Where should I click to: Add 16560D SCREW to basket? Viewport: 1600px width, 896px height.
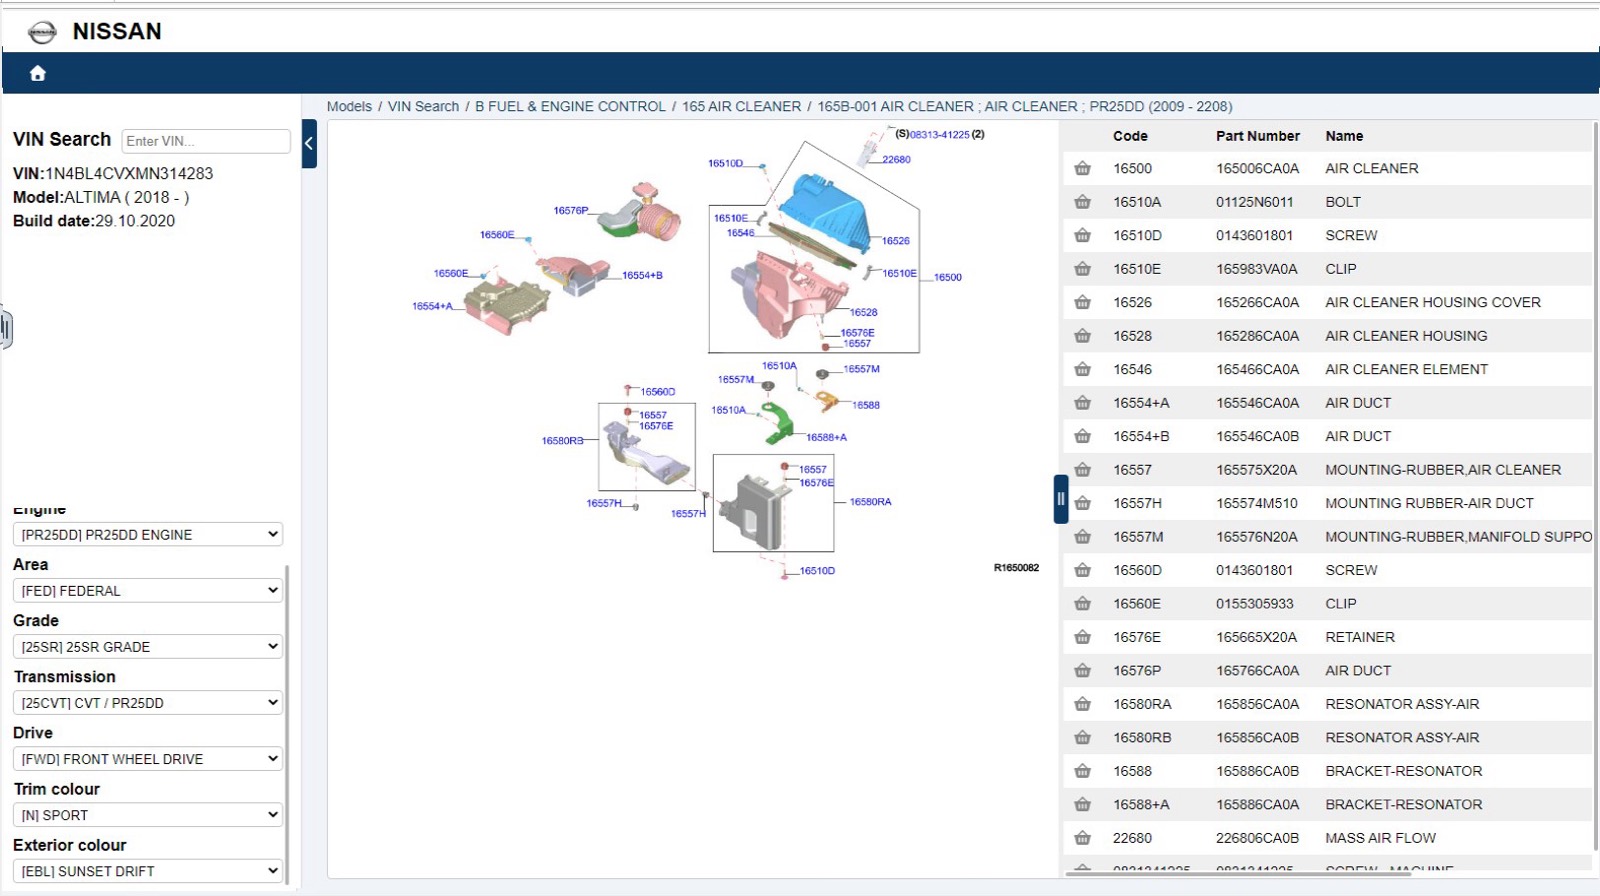click(x=1083, y=571)
